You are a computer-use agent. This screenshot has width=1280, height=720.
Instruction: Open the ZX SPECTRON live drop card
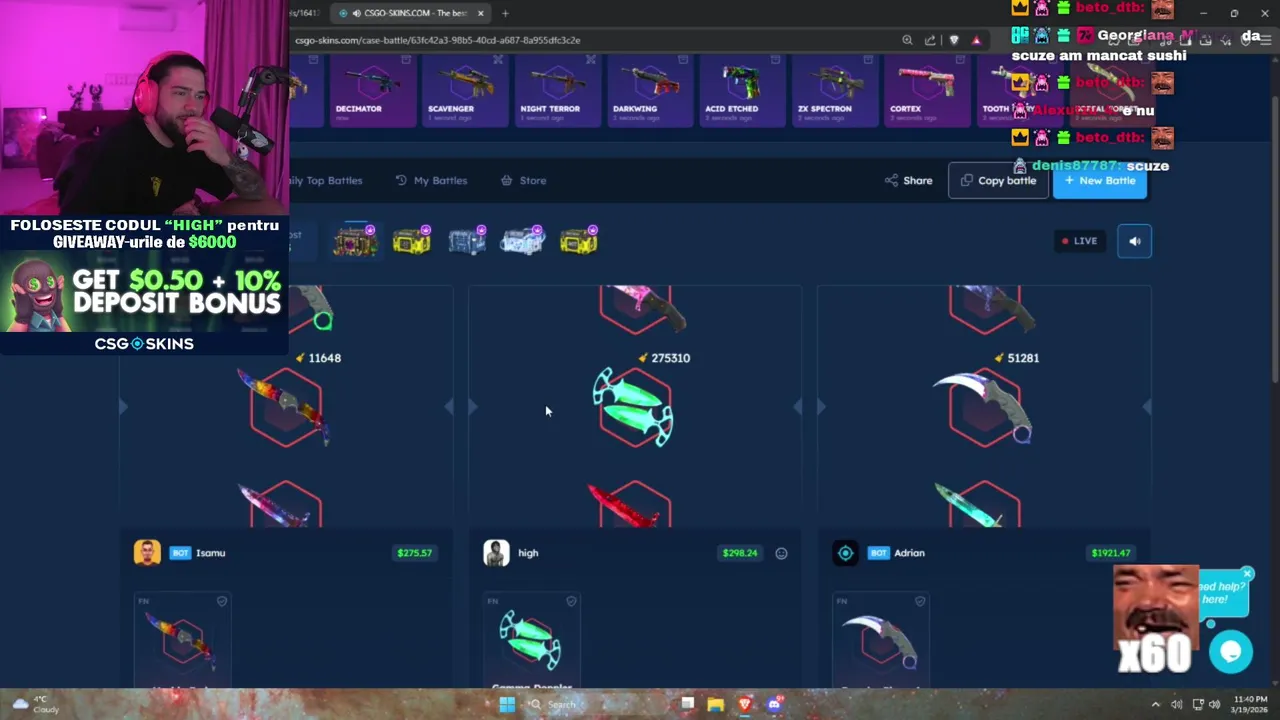click(834, 91)
